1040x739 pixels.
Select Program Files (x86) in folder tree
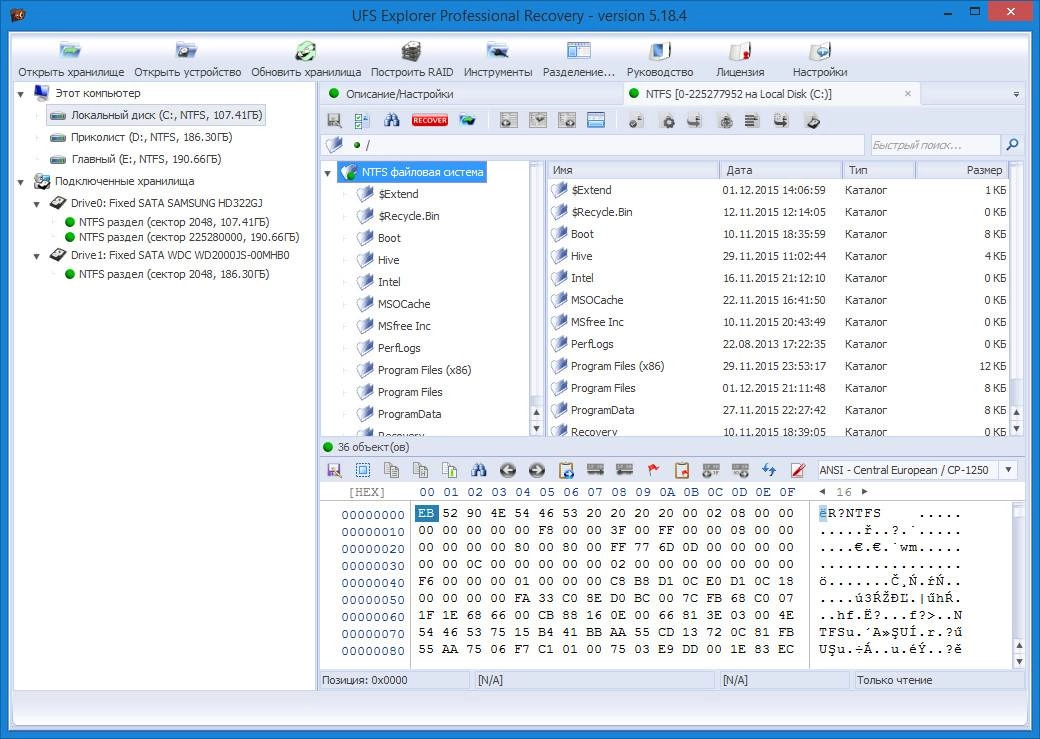(x=415, y=370)
